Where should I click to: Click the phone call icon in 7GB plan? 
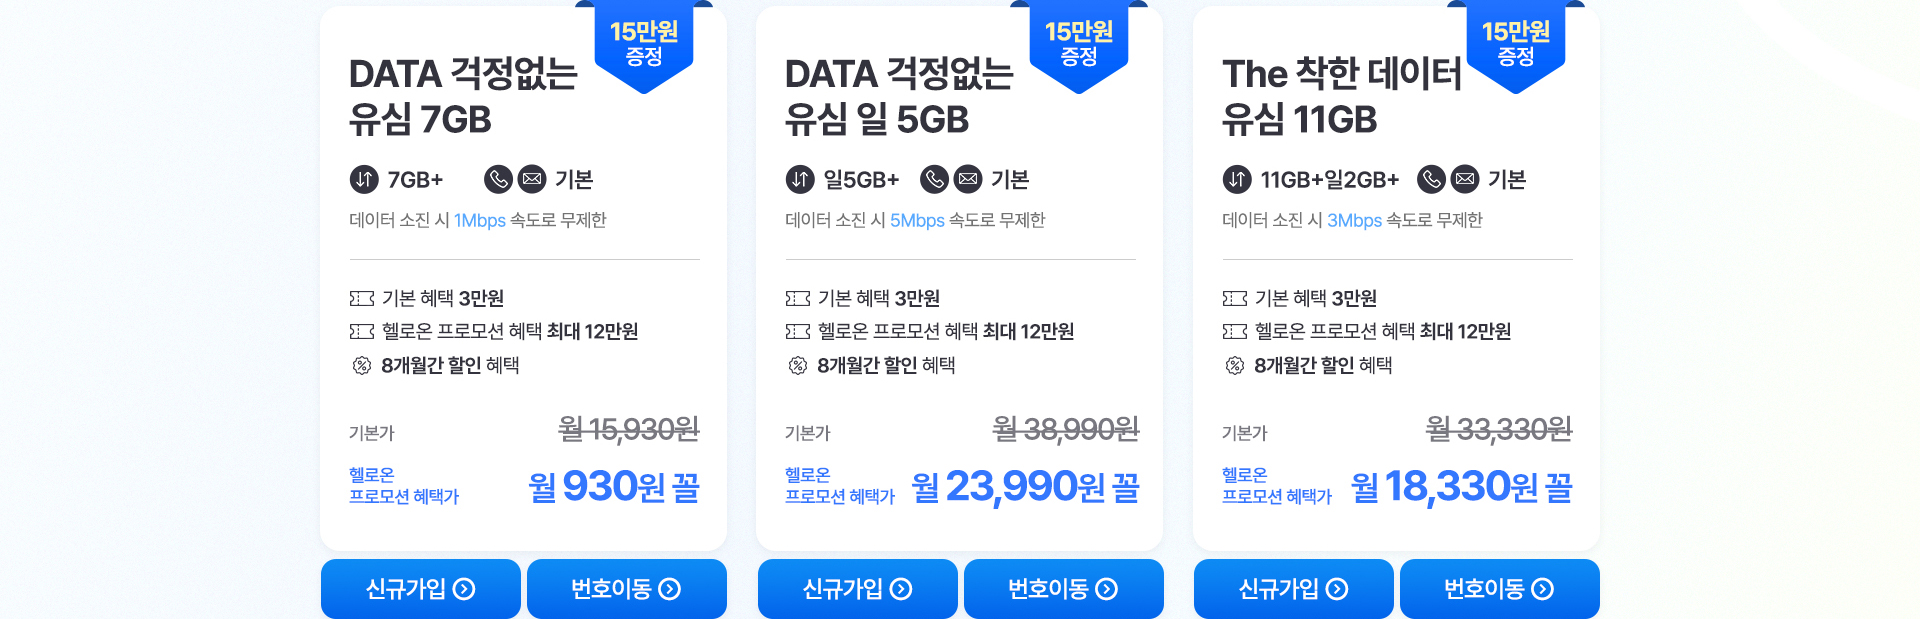point(498,180)
